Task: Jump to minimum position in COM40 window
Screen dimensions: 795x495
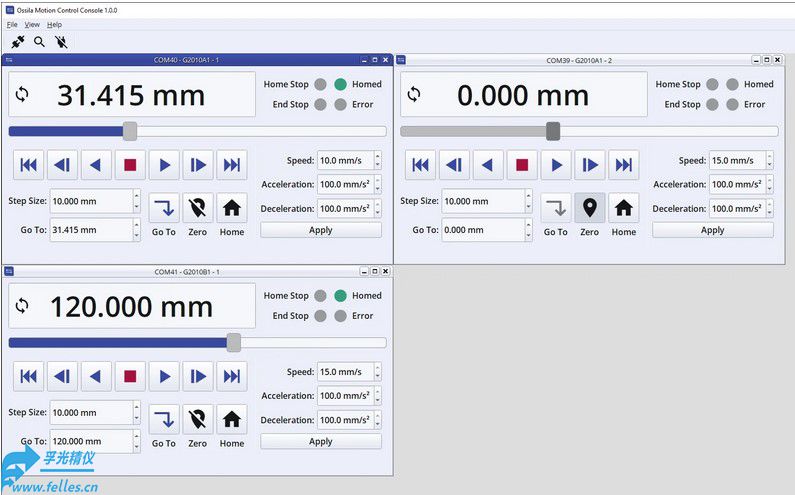Action: pos(29,164)
